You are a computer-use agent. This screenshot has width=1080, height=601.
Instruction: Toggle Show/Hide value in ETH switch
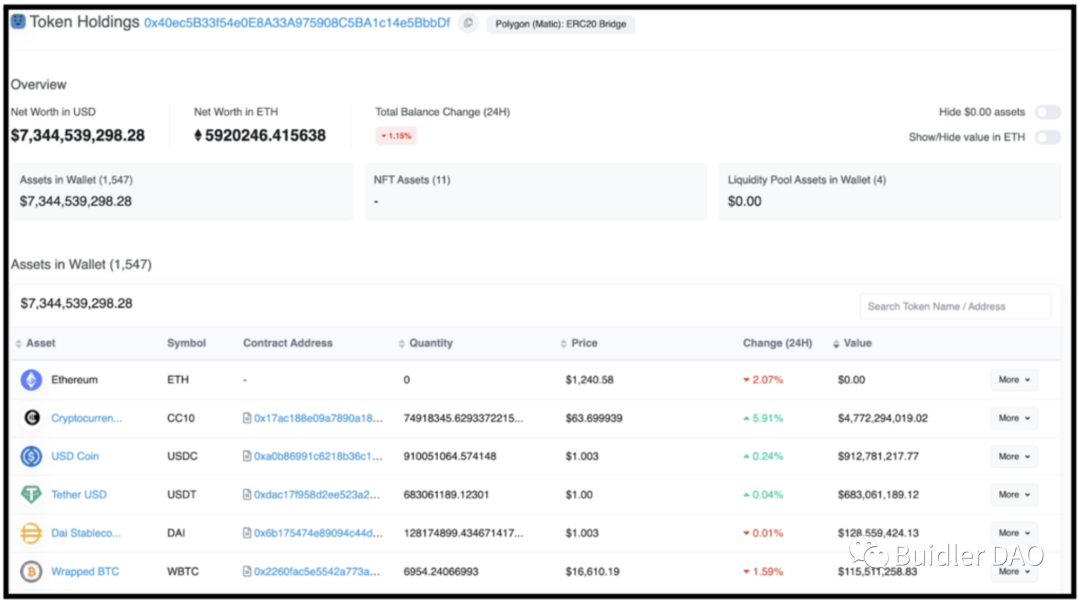tap(1047, 137)
